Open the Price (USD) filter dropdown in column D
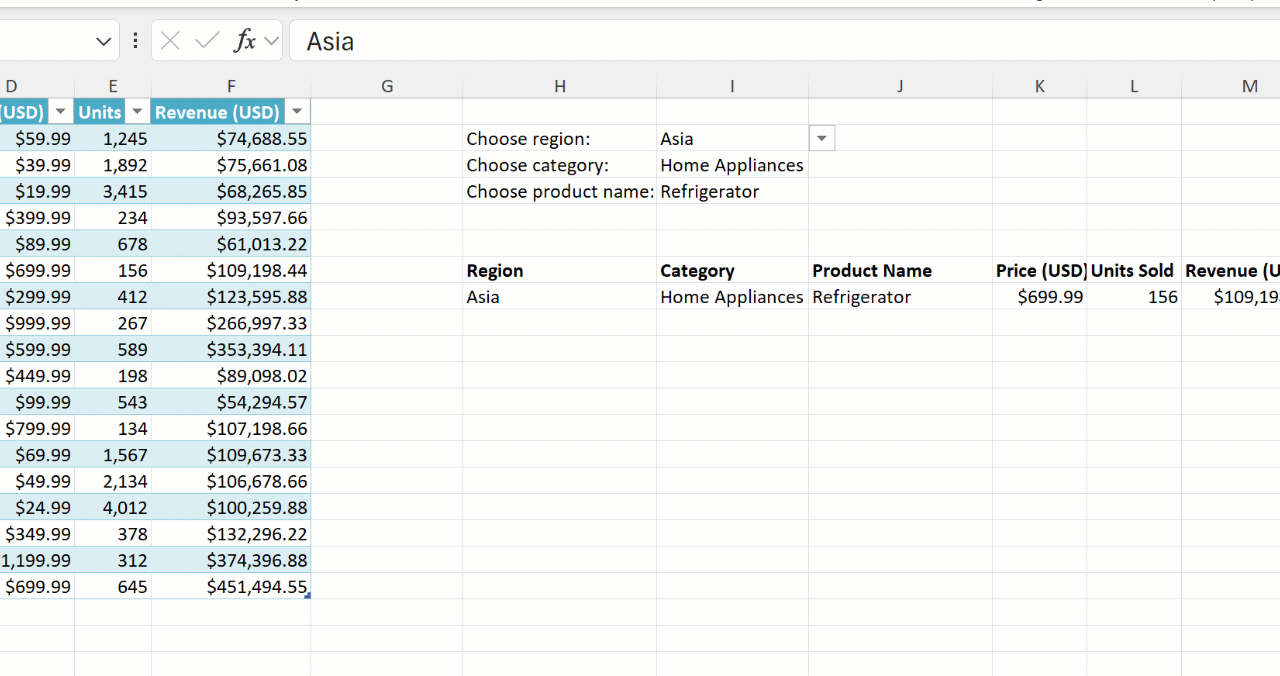The width and height of the screenshot is (1280, 676). (x=60, y=112)
